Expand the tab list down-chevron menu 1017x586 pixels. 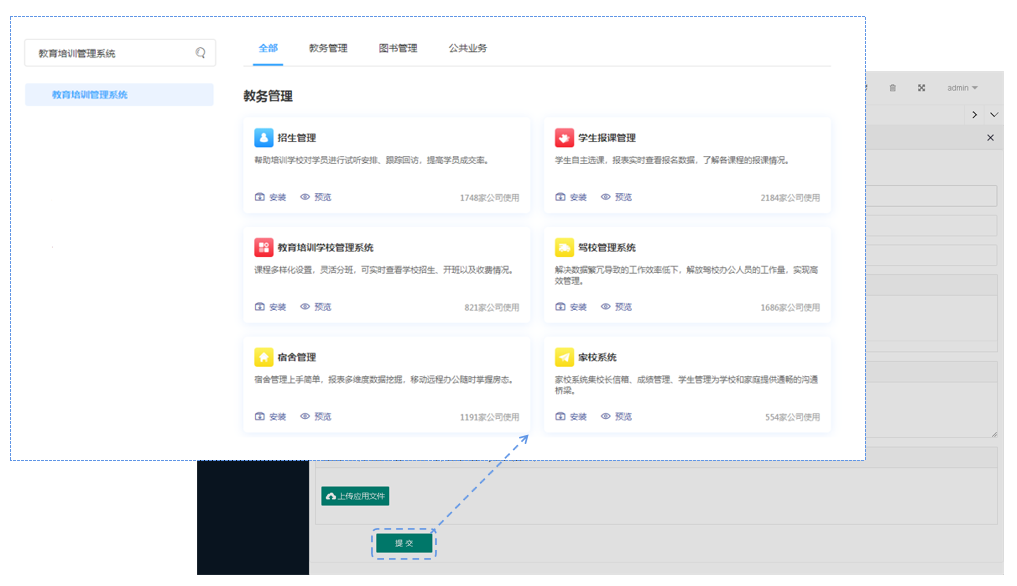pyautogui.click(x=993, y=115)
